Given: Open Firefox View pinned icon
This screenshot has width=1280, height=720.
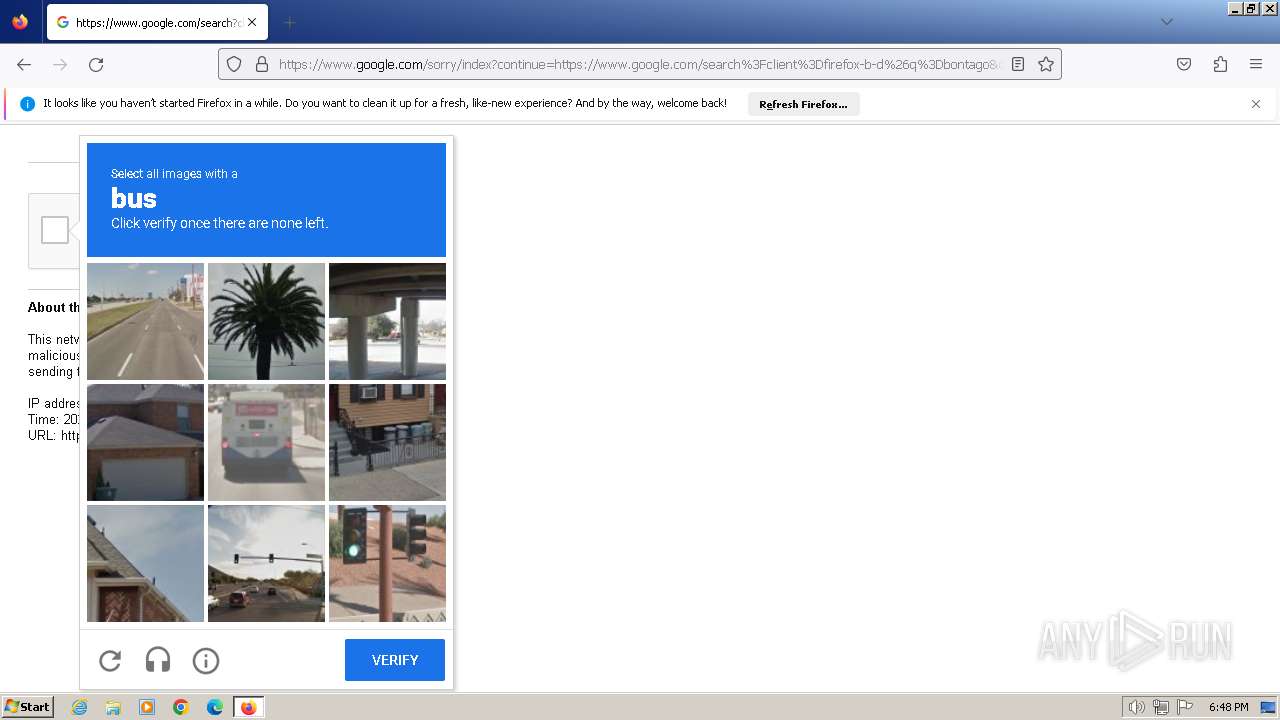Looking at the screenshot, I should (20, 22).
